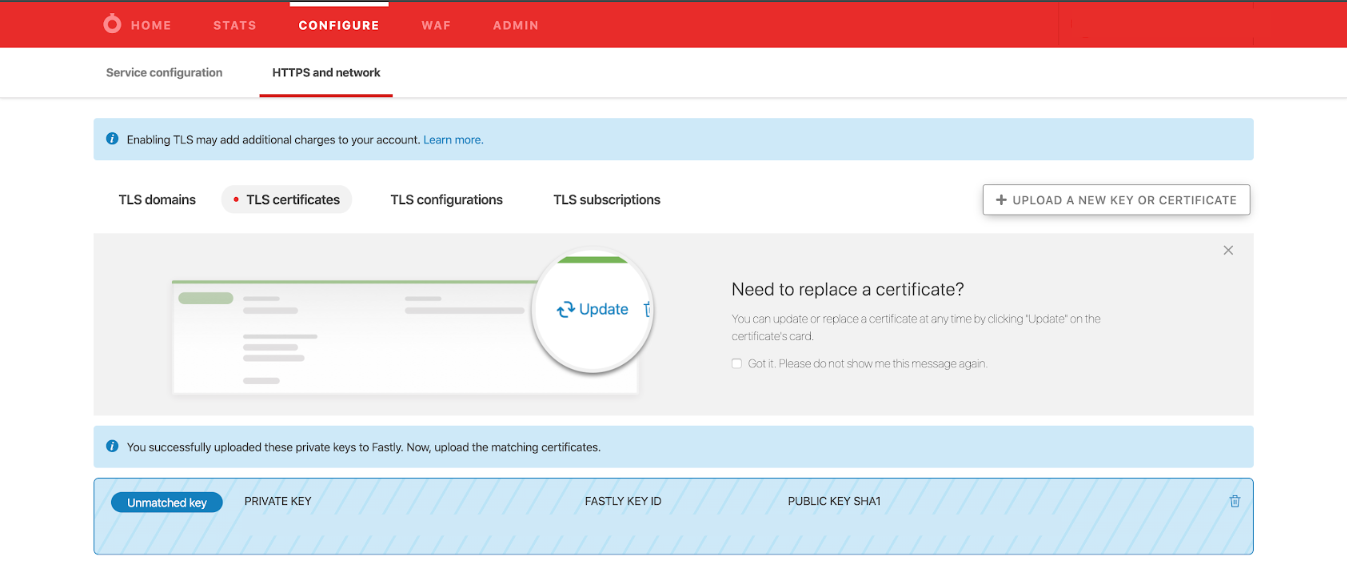
Task: Check 'Do not show me this message again'
Action: tap(736, 364)
